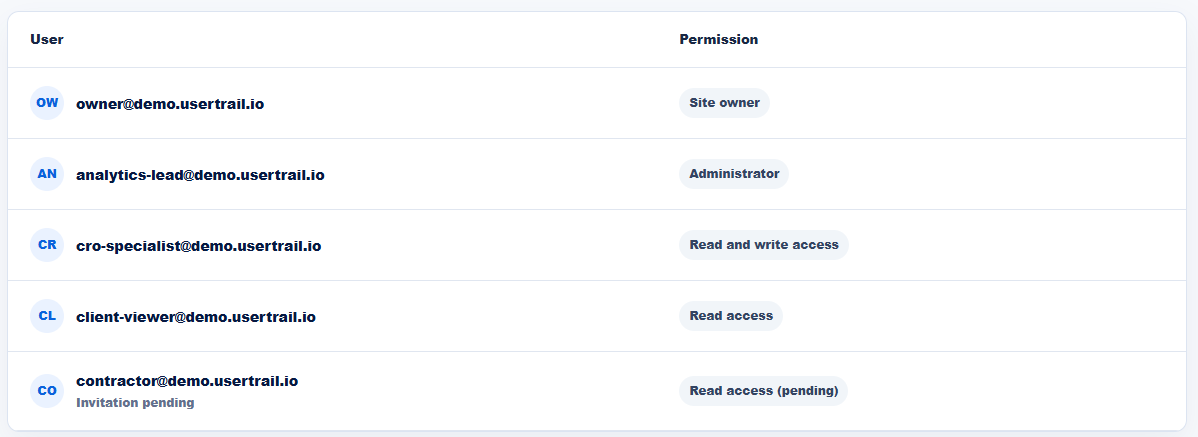Select the owner table row
The image size is (1198, 437).
click(x=597, y=103)
